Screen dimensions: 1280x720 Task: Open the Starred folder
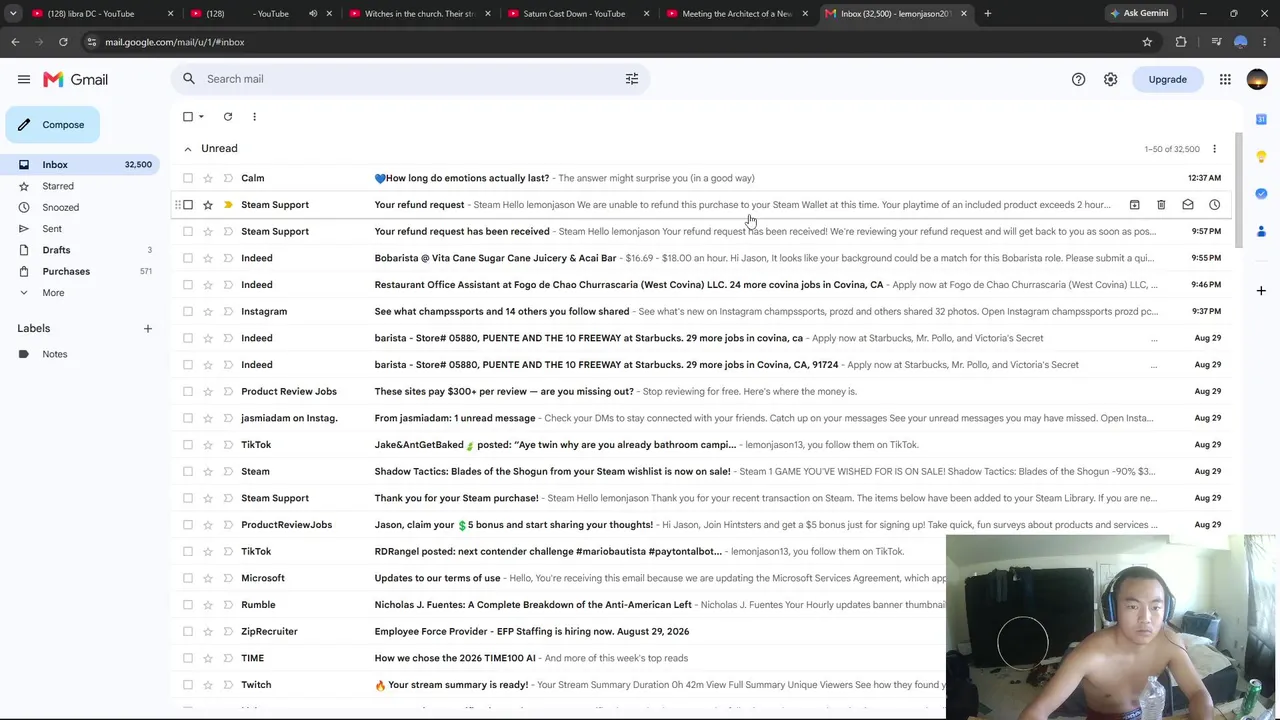coord(82,186)
